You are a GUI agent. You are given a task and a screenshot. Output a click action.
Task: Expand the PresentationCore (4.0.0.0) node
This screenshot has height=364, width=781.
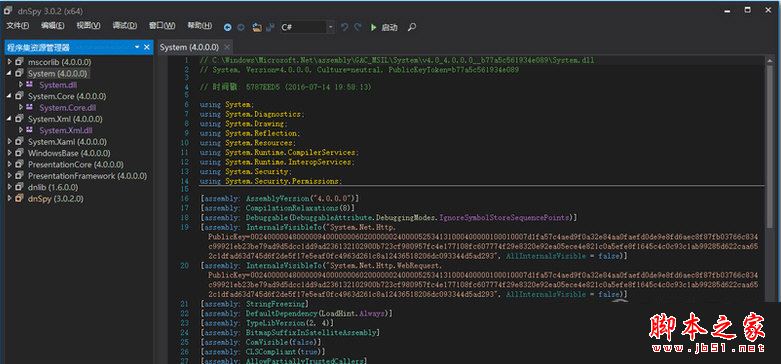(9, 164)
